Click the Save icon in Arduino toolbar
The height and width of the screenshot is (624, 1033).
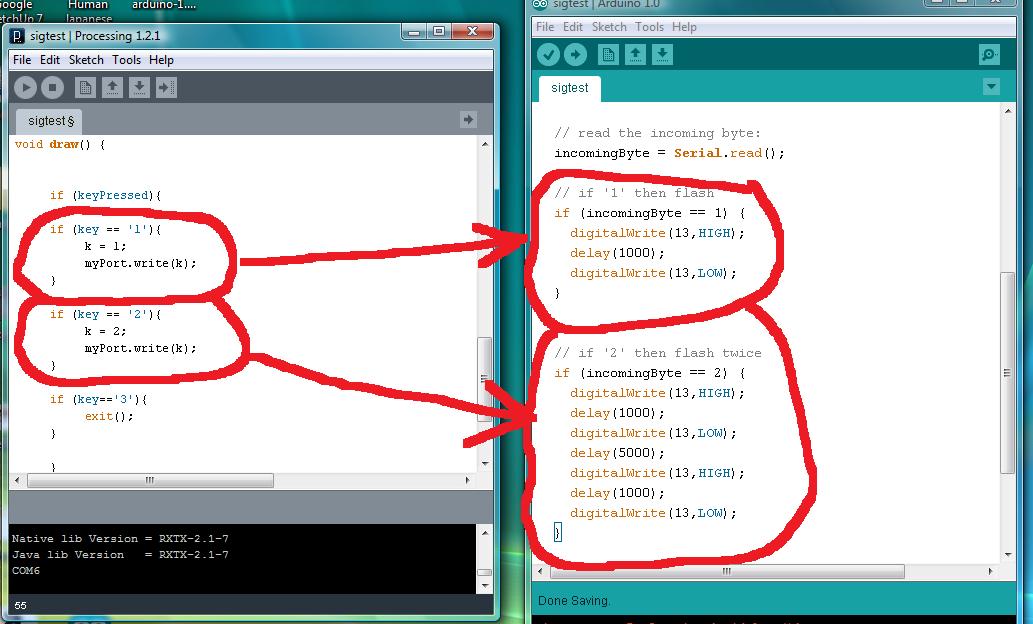(662, 55)
